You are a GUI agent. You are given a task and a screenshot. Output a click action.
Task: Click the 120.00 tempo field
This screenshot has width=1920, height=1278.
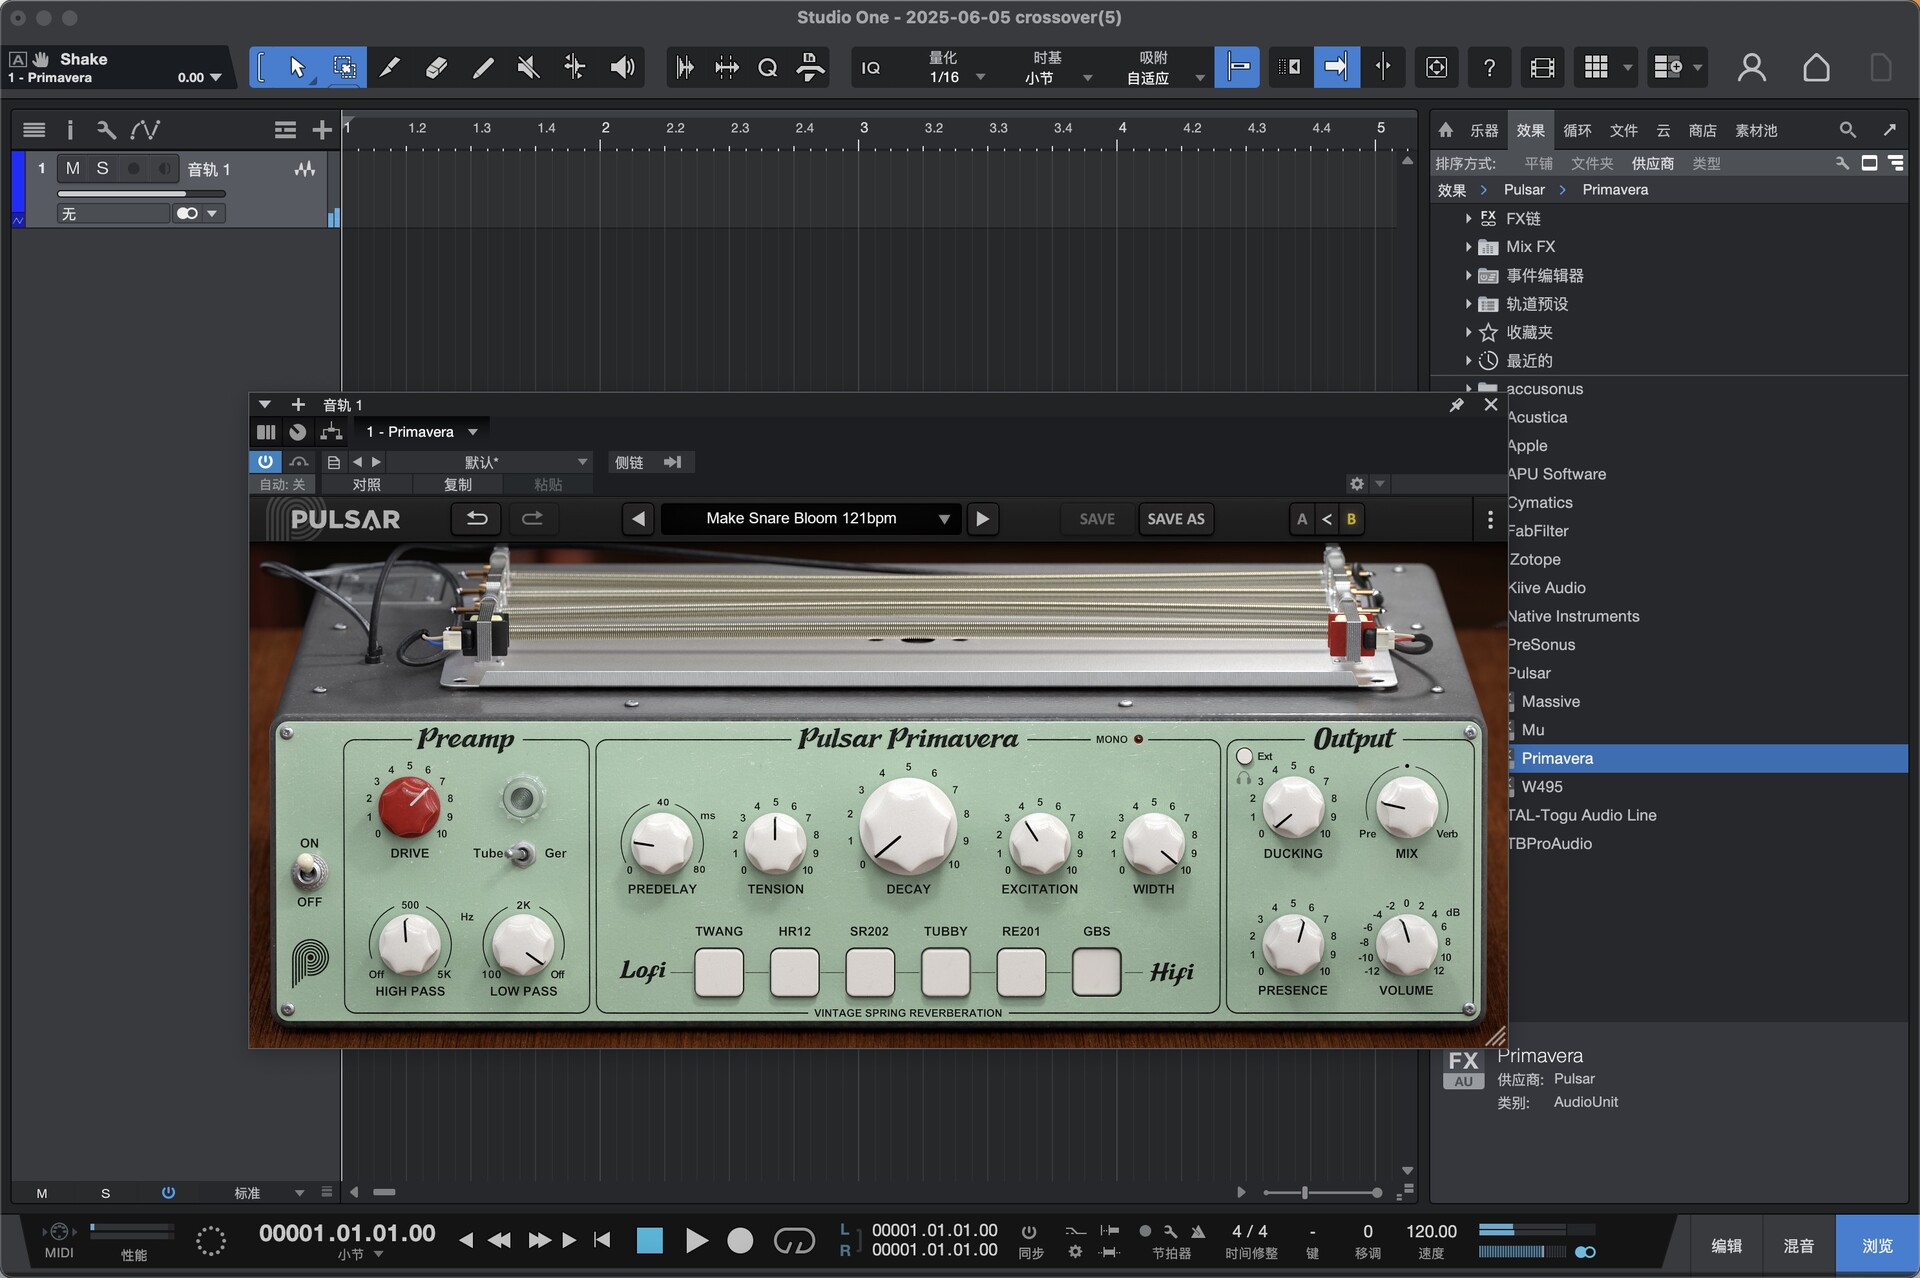point(1431,1231)
